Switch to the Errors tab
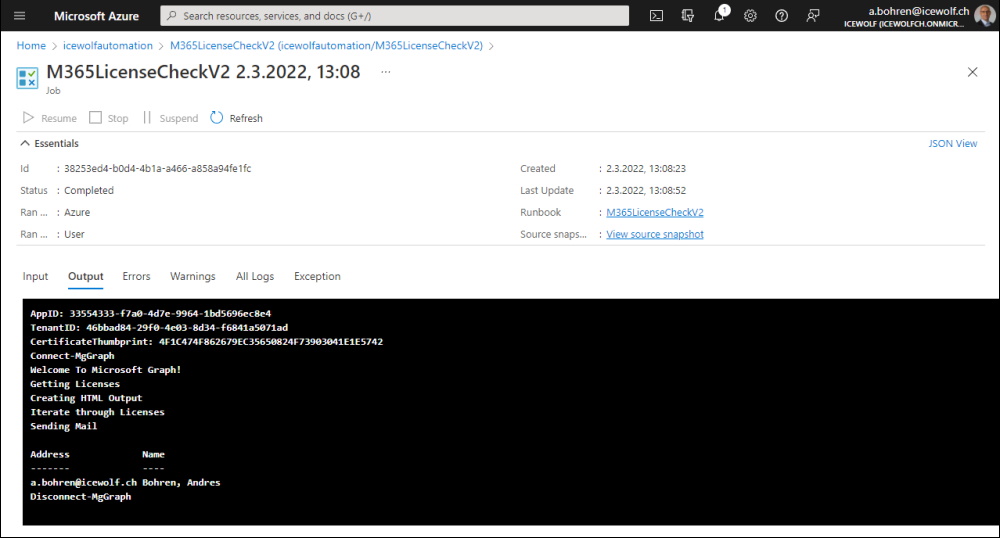1000x538 pixels. (136, 276)
